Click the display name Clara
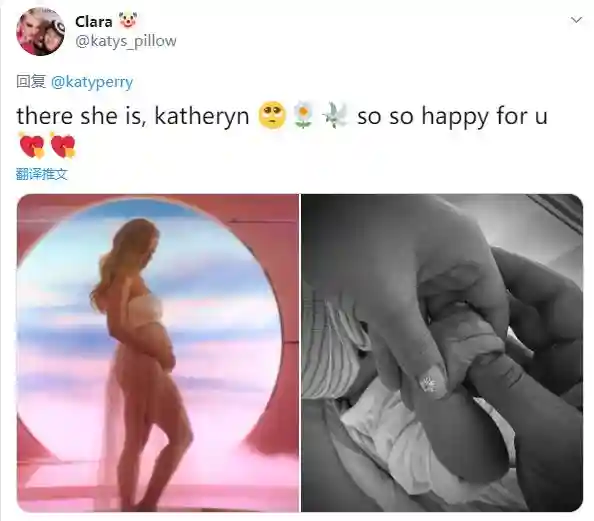The height and width of the screenshot is (521, 594). click(94, 22)
